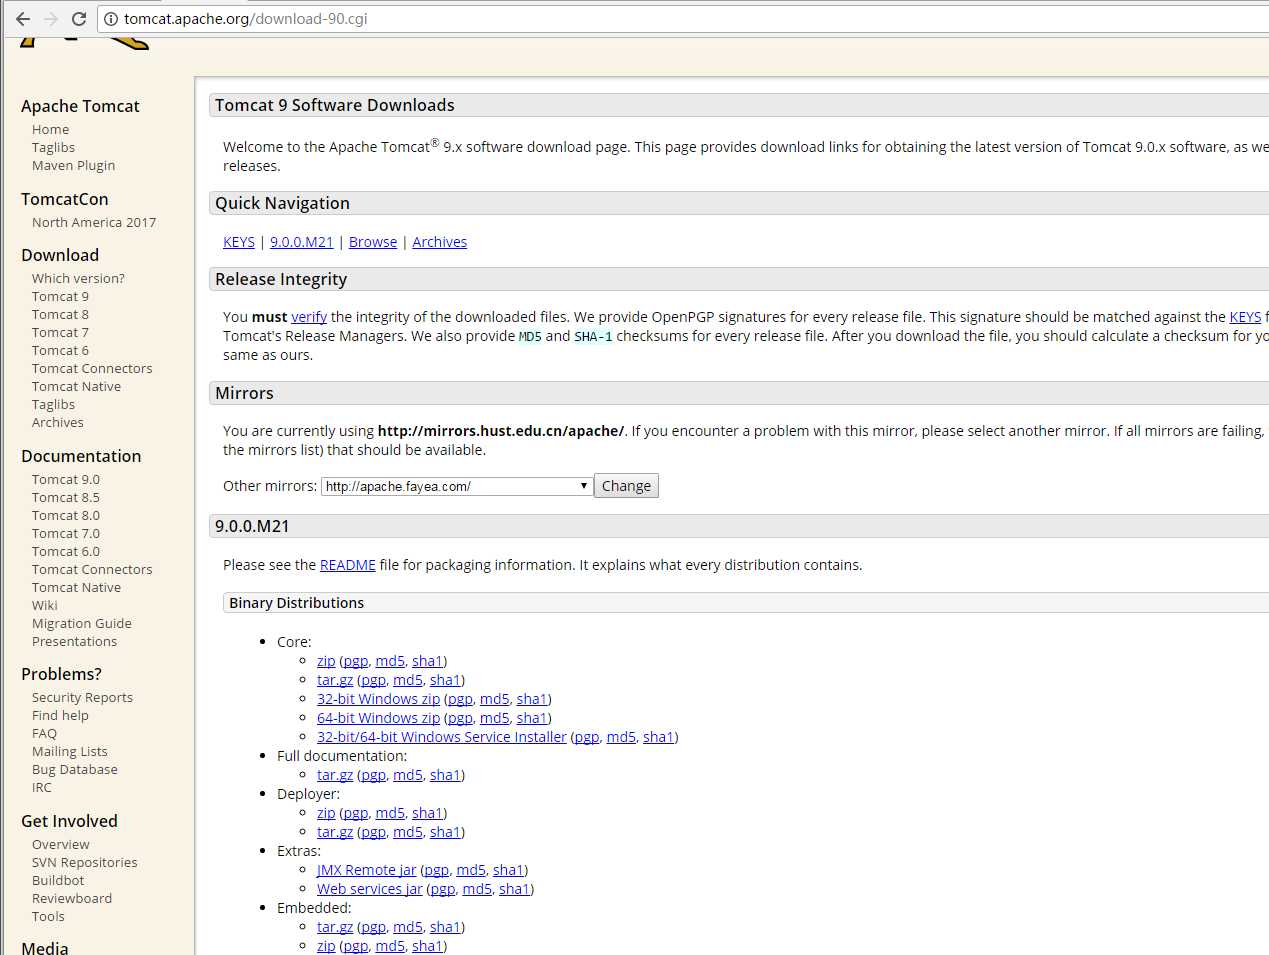Go back with the browser back arrow
Viewport: 1269px width, 955px height.
click(22, 19)
